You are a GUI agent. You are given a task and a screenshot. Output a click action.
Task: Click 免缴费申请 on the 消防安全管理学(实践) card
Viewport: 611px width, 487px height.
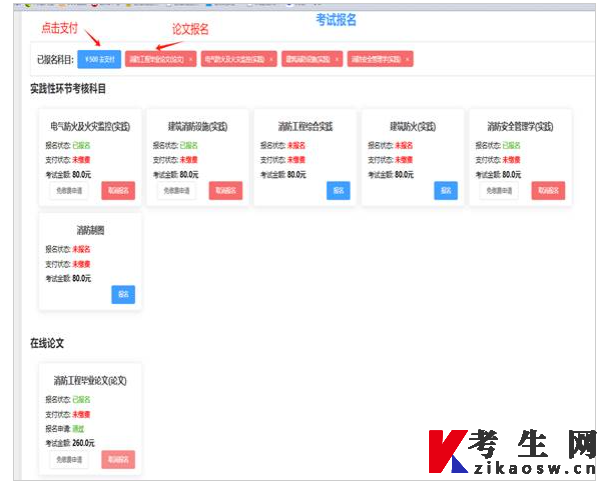click(x=499, y=191)
